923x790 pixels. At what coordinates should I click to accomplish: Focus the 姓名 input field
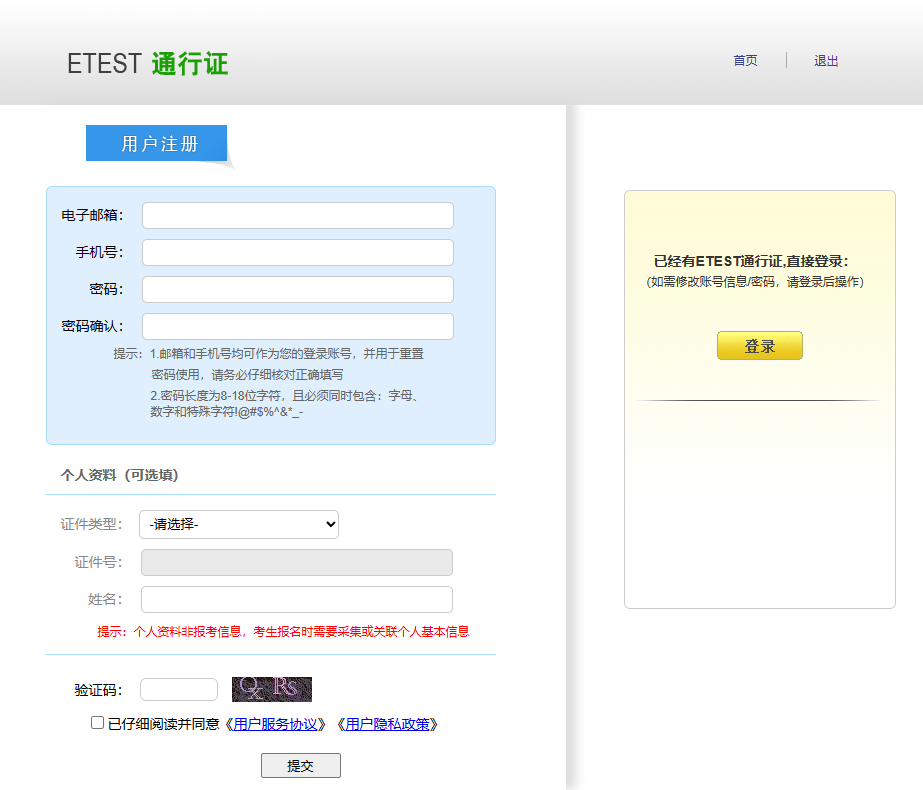[x=297, y=600]
